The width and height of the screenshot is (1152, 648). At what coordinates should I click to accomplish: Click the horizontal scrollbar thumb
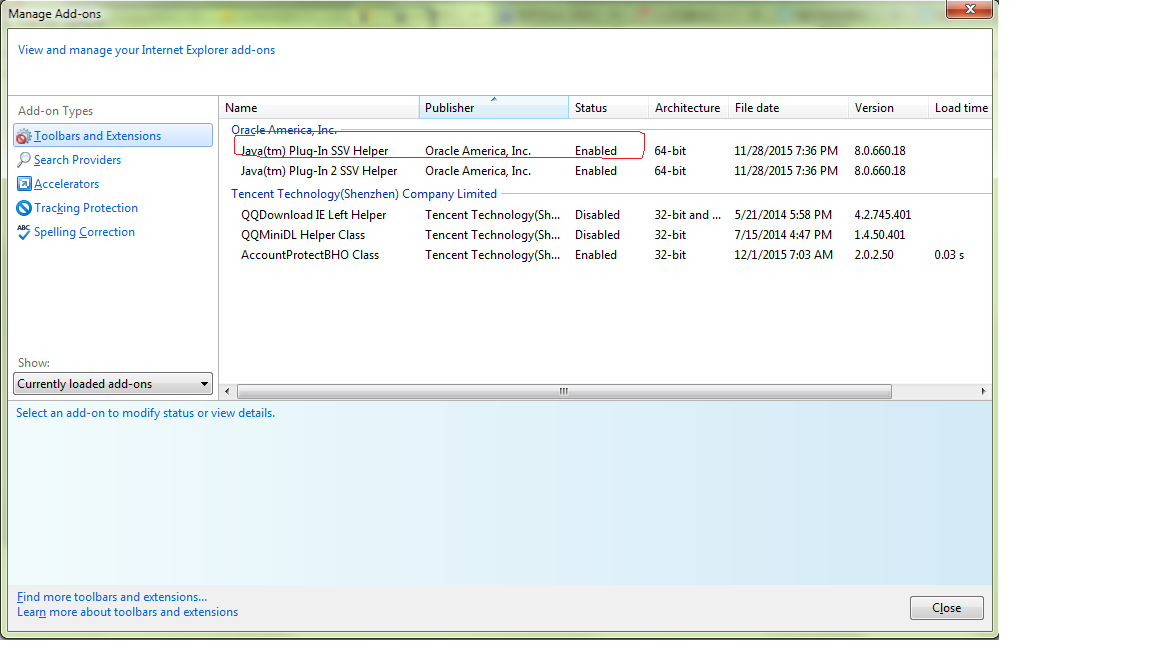click(x=564, y=392)
